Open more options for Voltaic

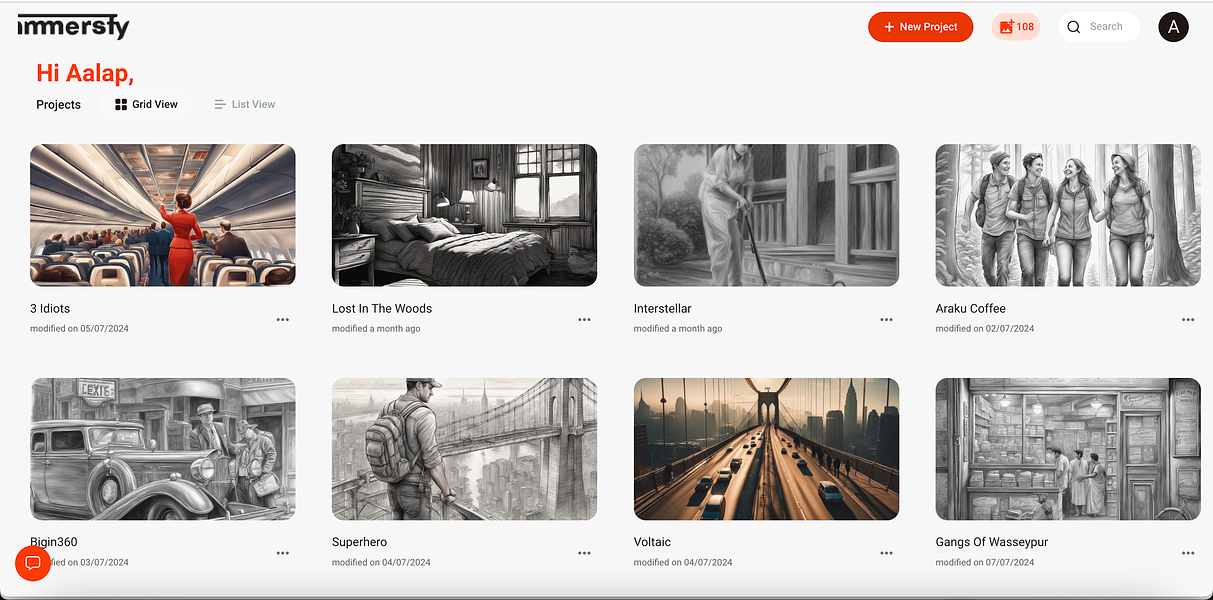click(x=887, y=553)
